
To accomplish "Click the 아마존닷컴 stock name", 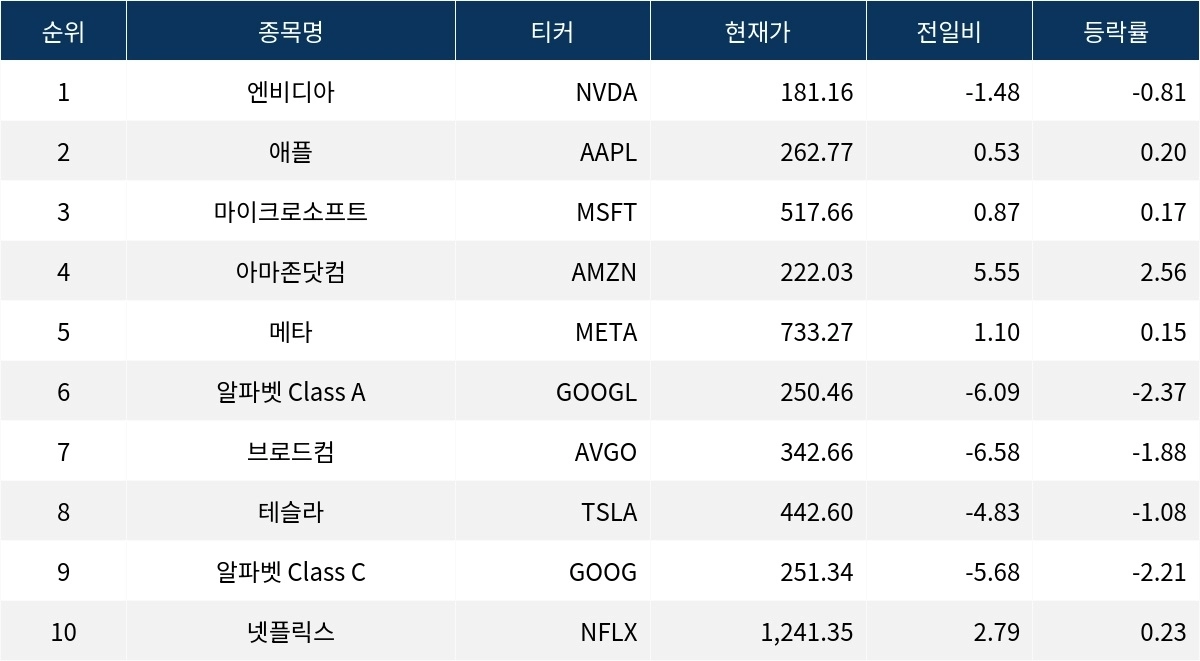I will click(x=290, y=272).
